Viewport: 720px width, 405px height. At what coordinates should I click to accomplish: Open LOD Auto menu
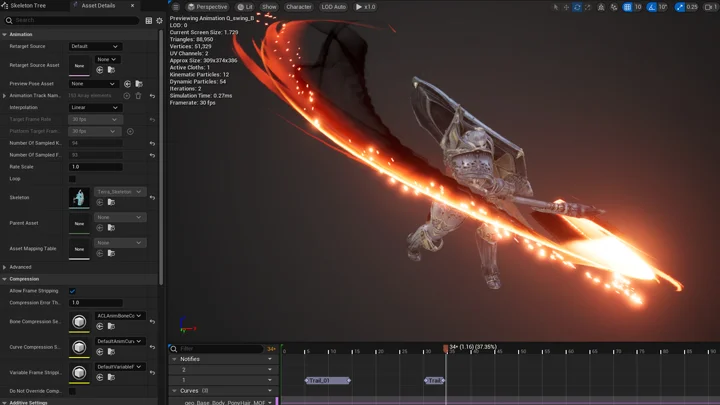tap(334, 7)
